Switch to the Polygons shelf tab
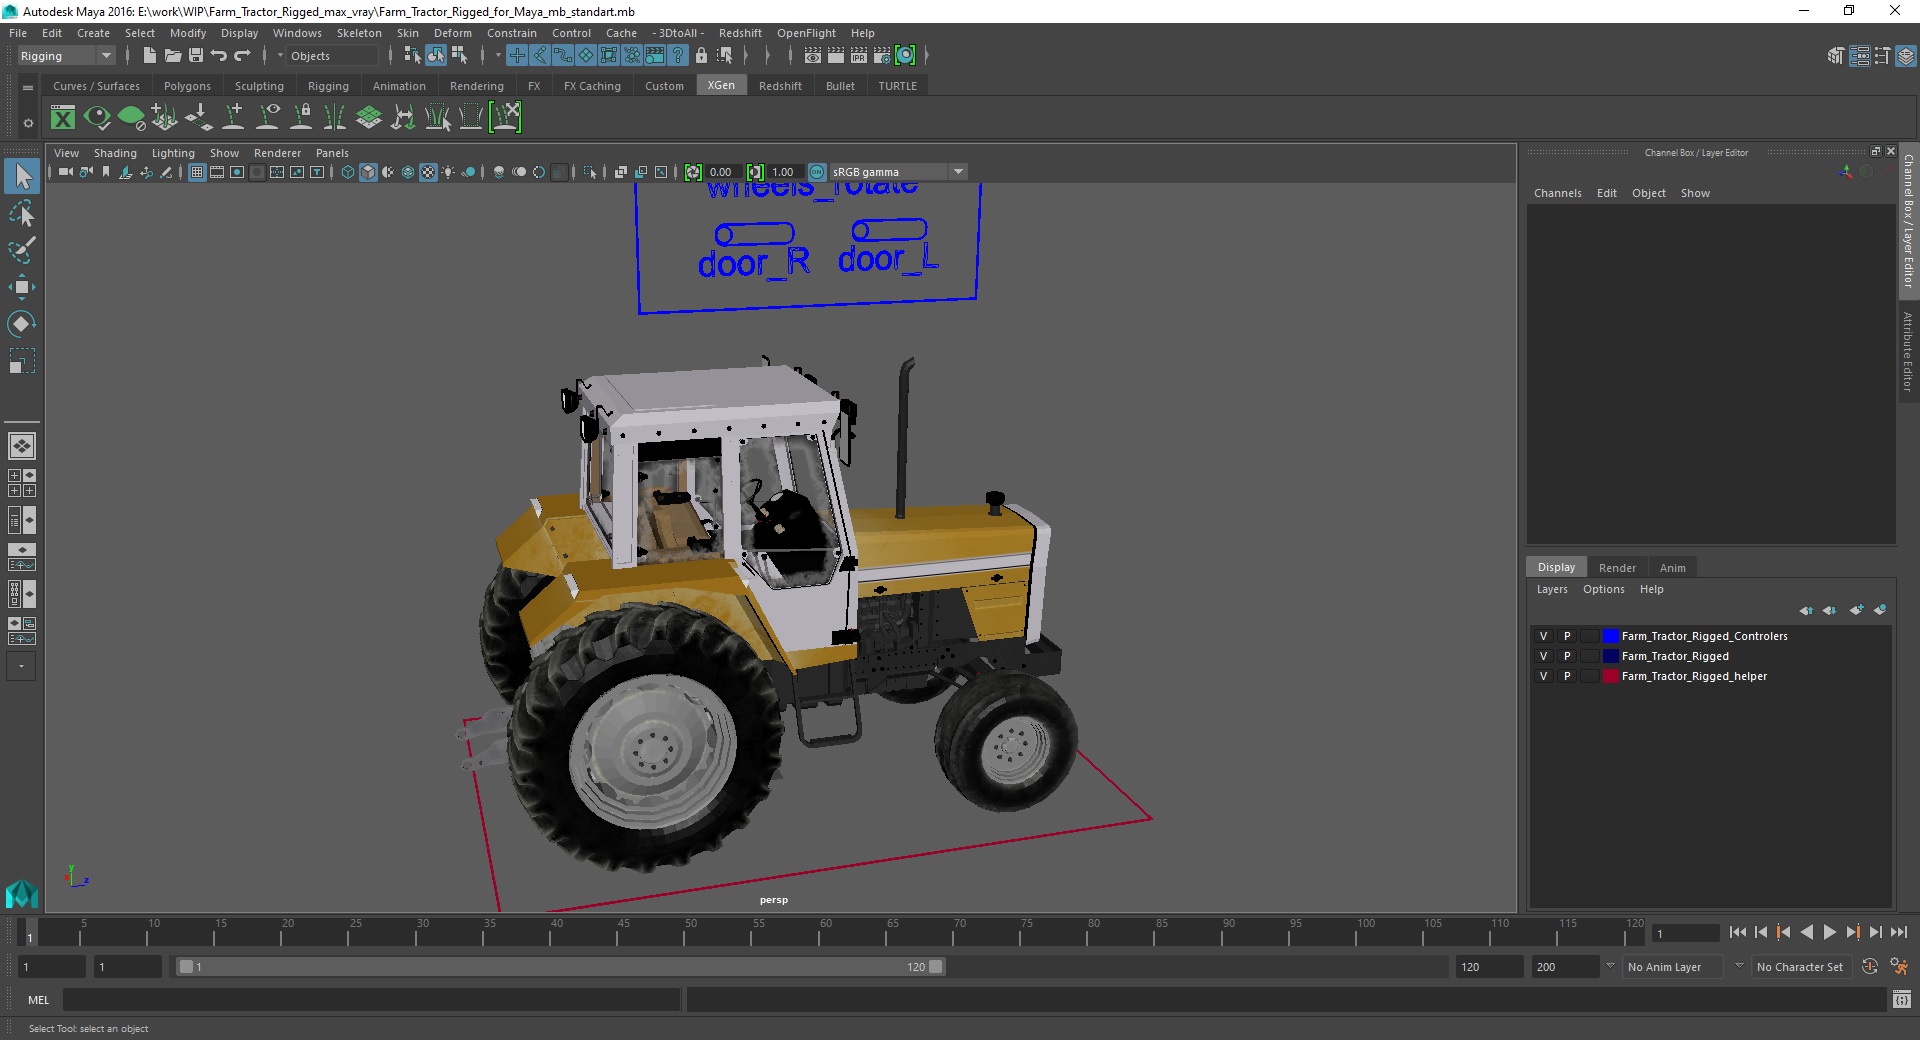Viewport: 1920px width, 1040px height. pyautogui.click(x=187, y=86)
